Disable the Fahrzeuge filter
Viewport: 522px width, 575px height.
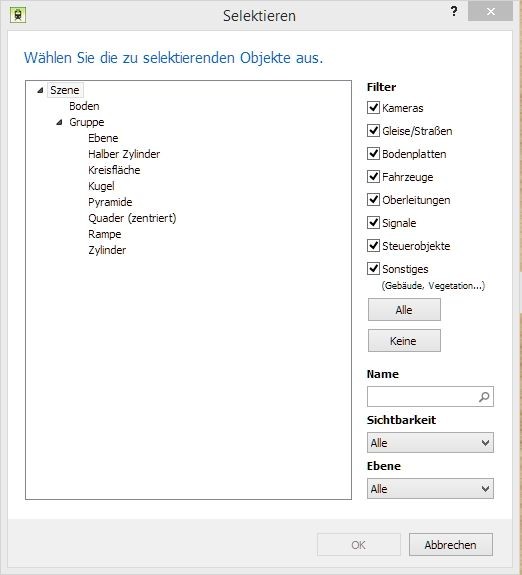(373, 177)
